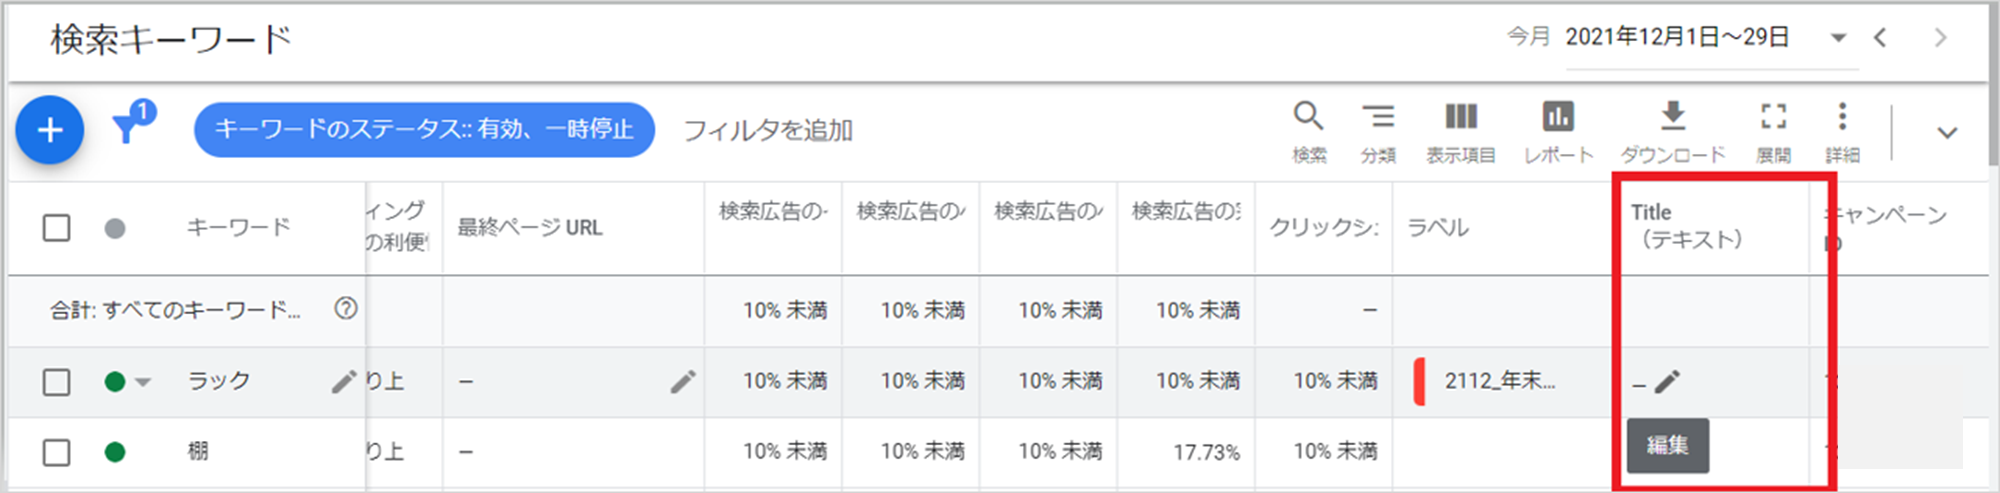
Task: Toggle the select-all checkbox in header
Action: pyautogui.click(x=57, y=228)
